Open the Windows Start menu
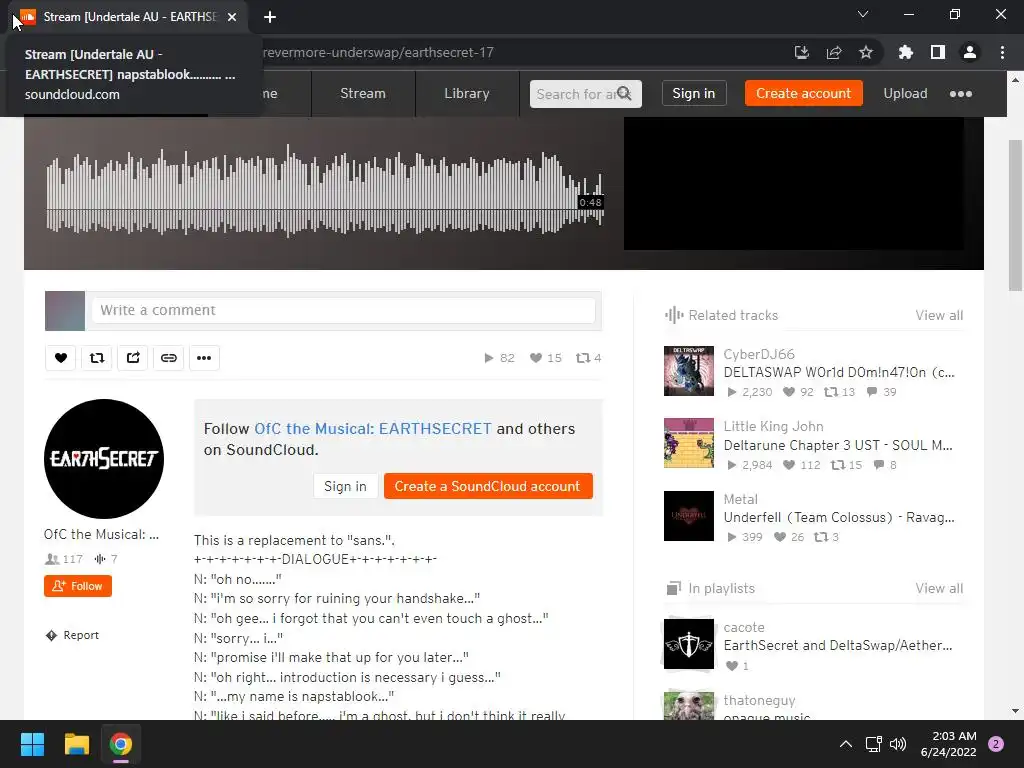 click(32, 744)
